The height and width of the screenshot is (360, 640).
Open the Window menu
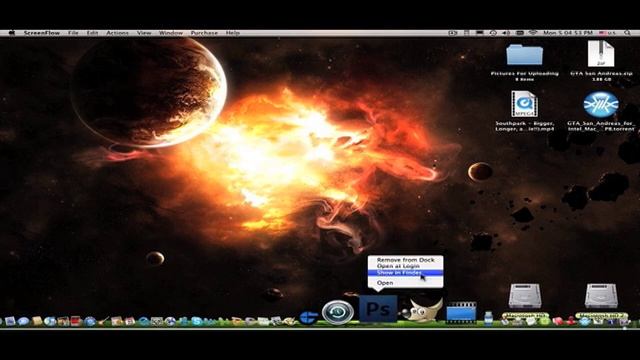click(171, 33)
